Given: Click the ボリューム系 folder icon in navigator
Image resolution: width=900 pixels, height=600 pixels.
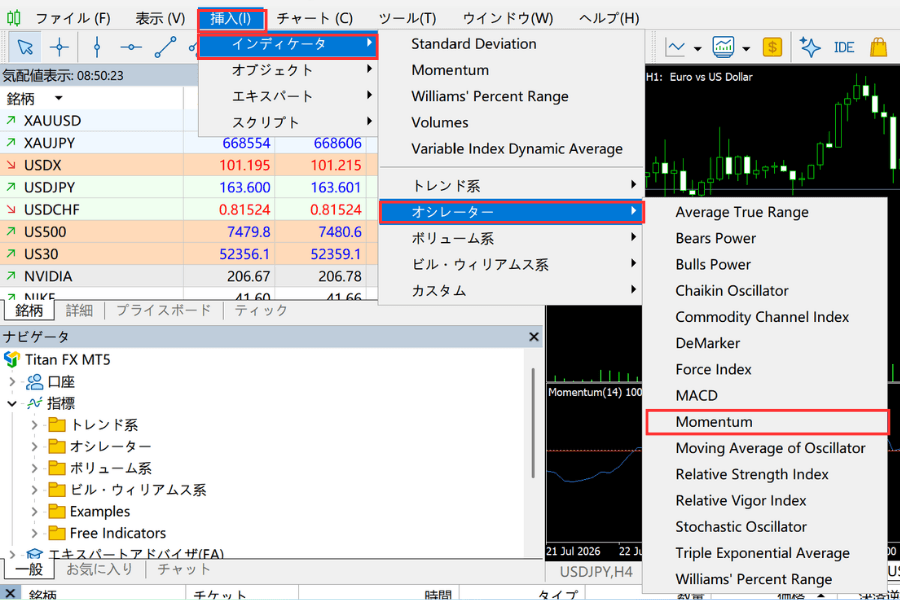Looking at the screenshot, I should click(57, 468).
